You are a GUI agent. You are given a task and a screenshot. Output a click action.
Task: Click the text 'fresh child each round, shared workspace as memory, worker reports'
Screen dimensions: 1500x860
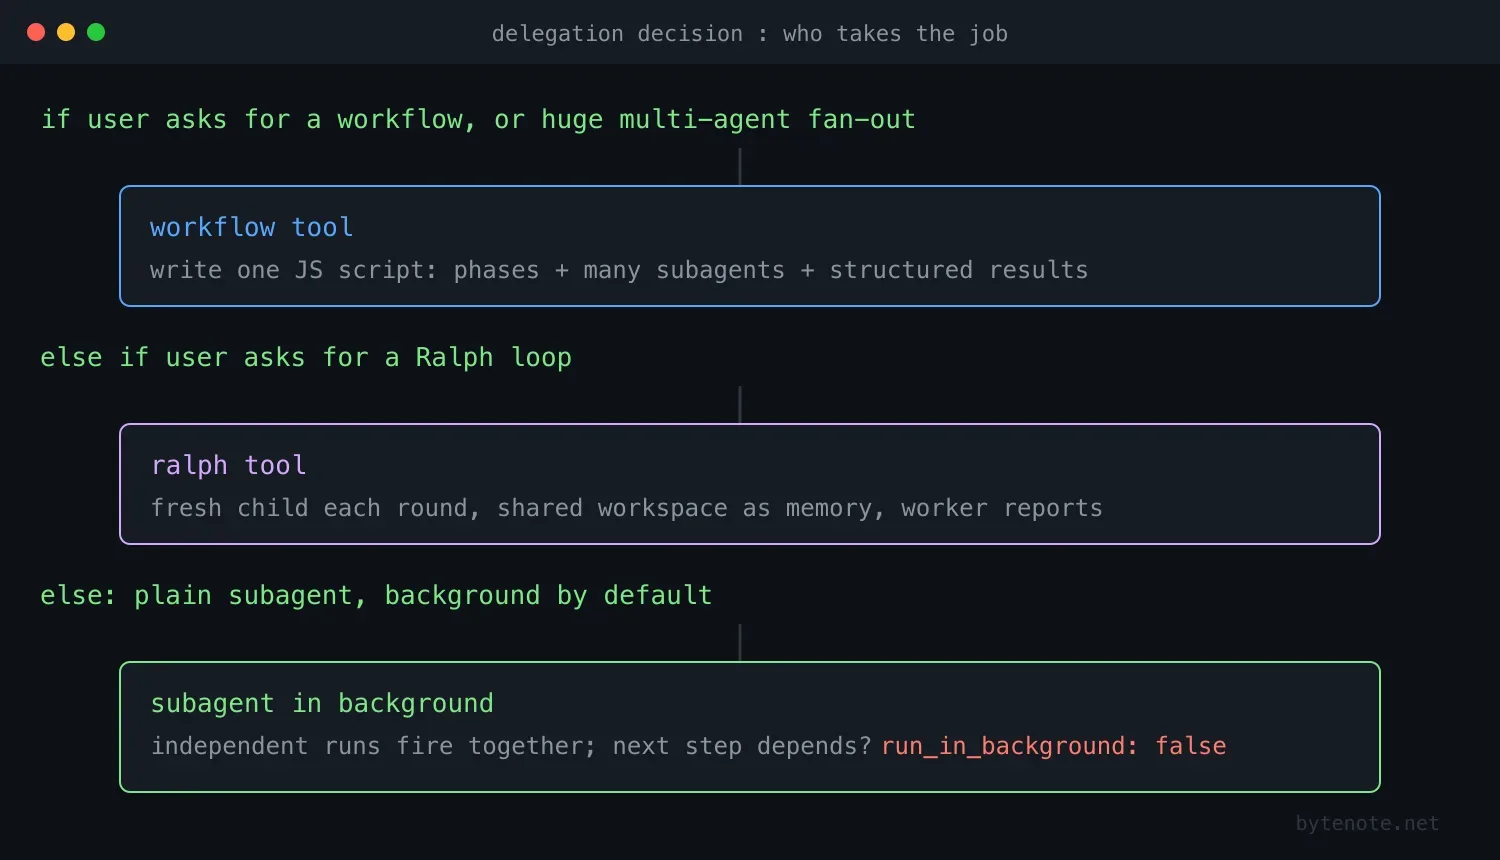pos(626,508)
